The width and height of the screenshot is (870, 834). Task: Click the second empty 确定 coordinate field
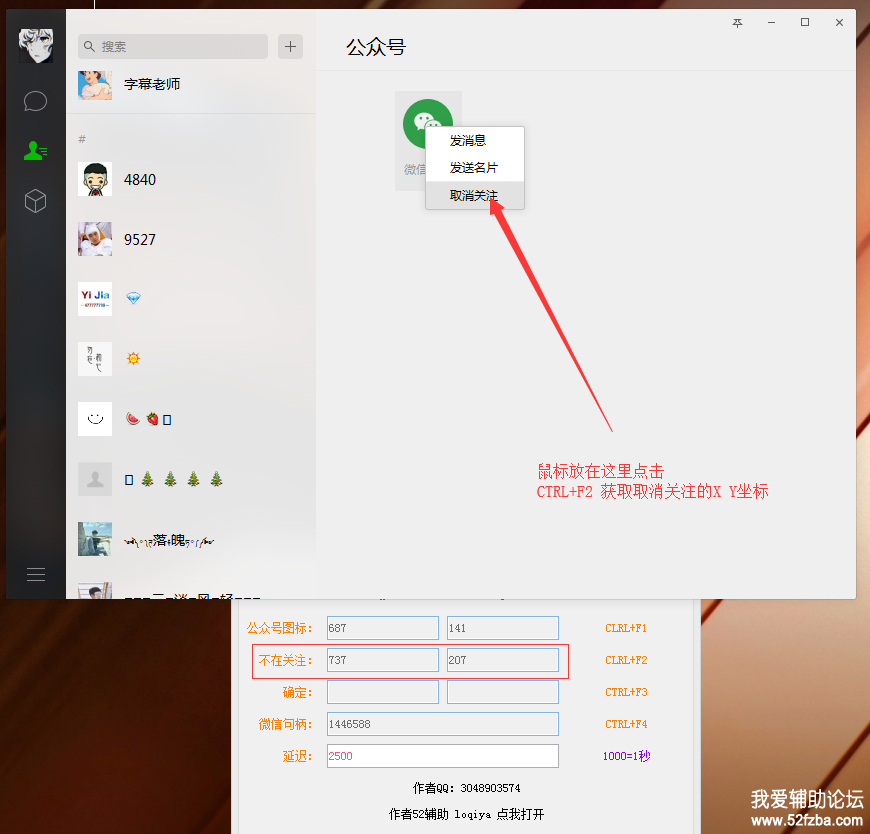pyautogui.click(x=503, y=692)
